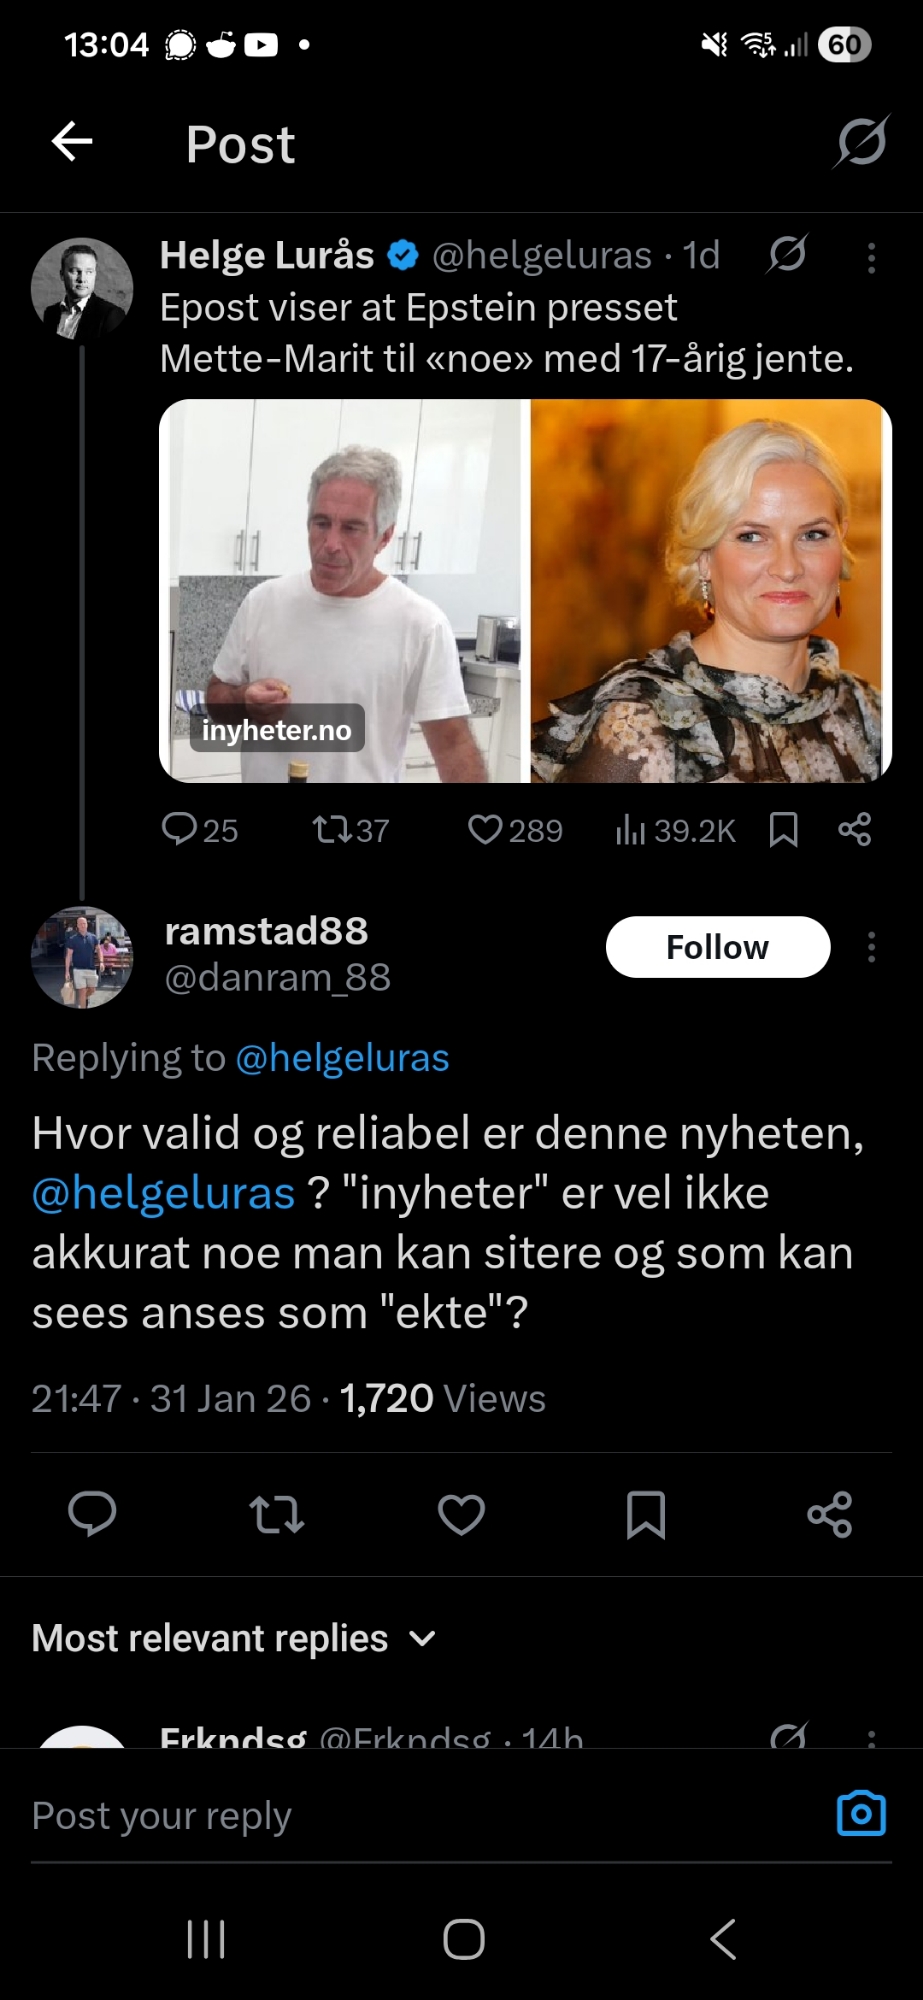Share the Helge Lurås post
Image resolution: width=923 pixels, height=2000 pixels.
click(855, 830)
